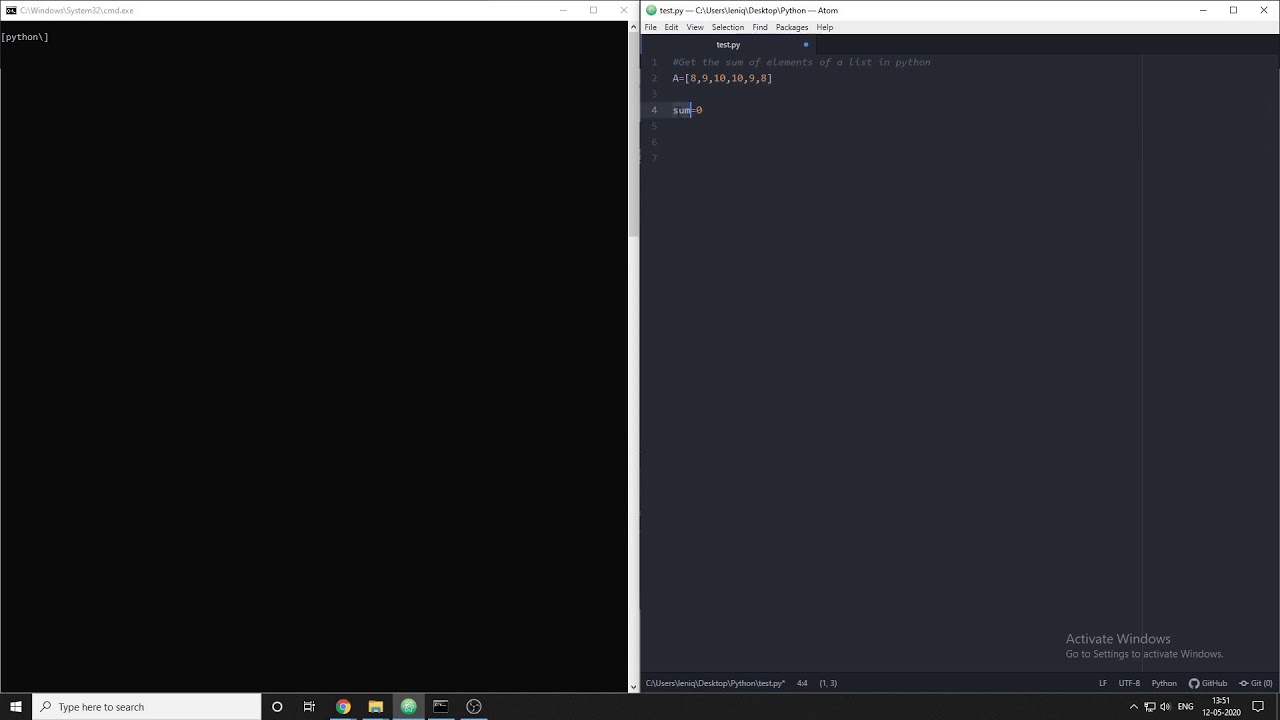Screen dimensions: 1280x720
Task: Show hidden system tray icons
Action: [x=1134, y=706]
